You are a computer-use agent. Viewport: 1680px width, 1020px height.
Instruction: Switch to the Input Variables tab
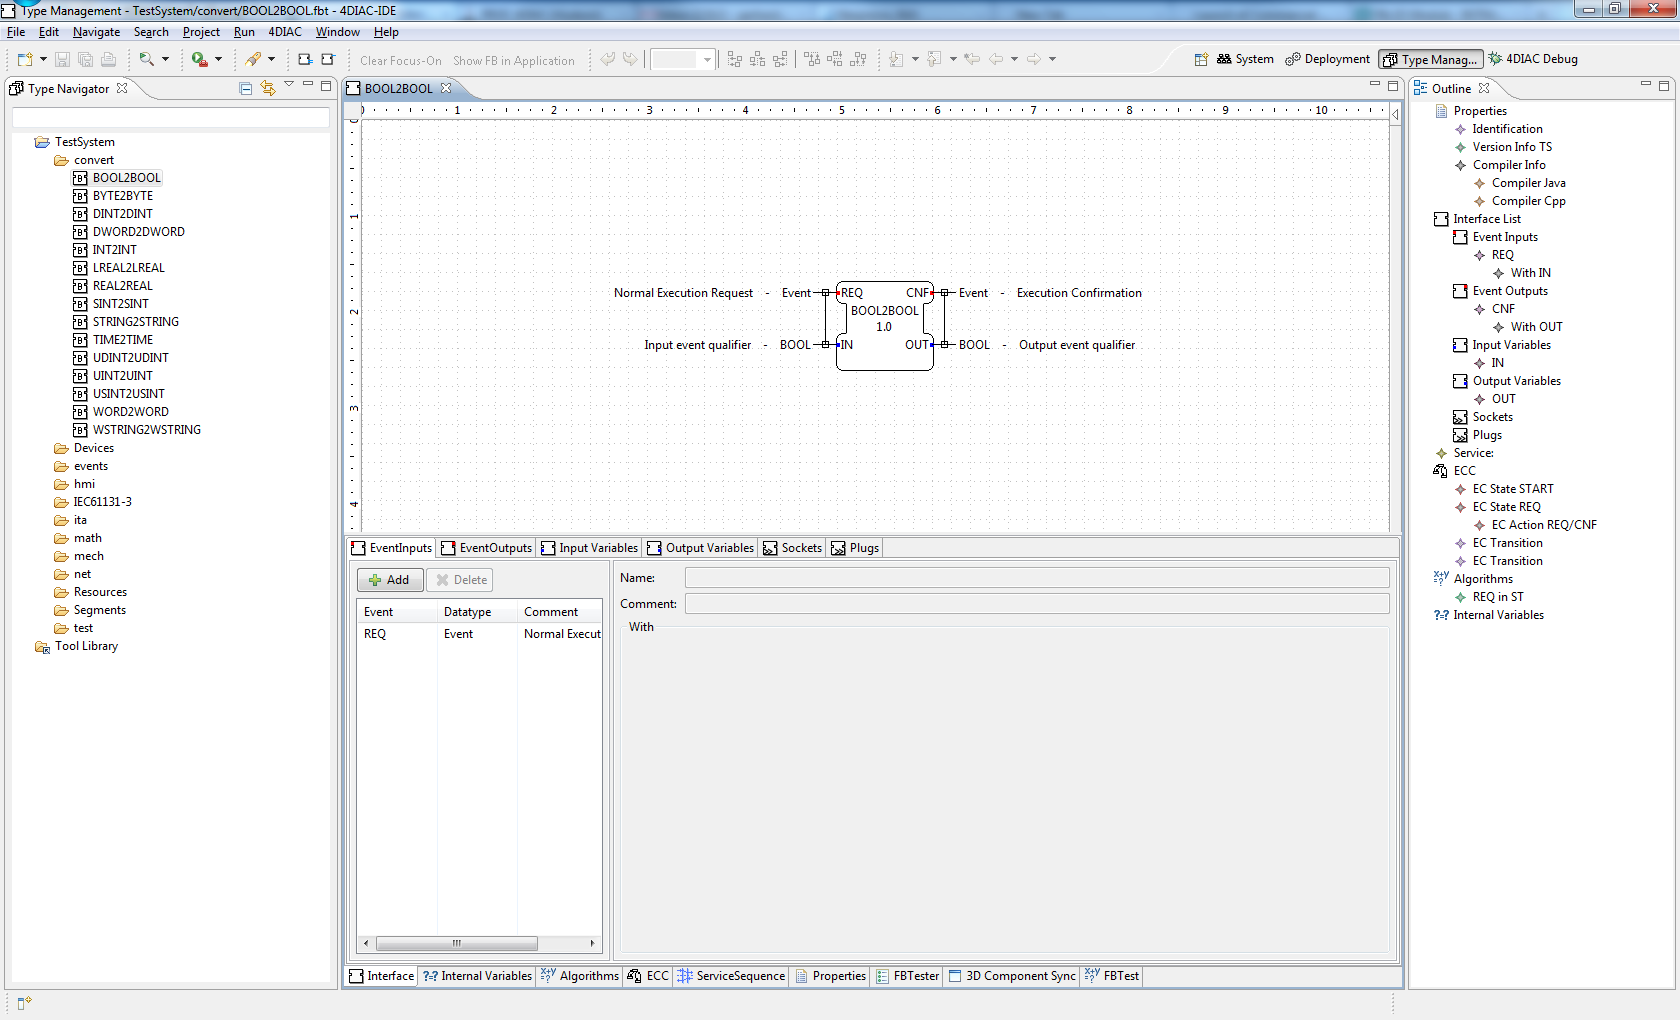click(589, 548)
